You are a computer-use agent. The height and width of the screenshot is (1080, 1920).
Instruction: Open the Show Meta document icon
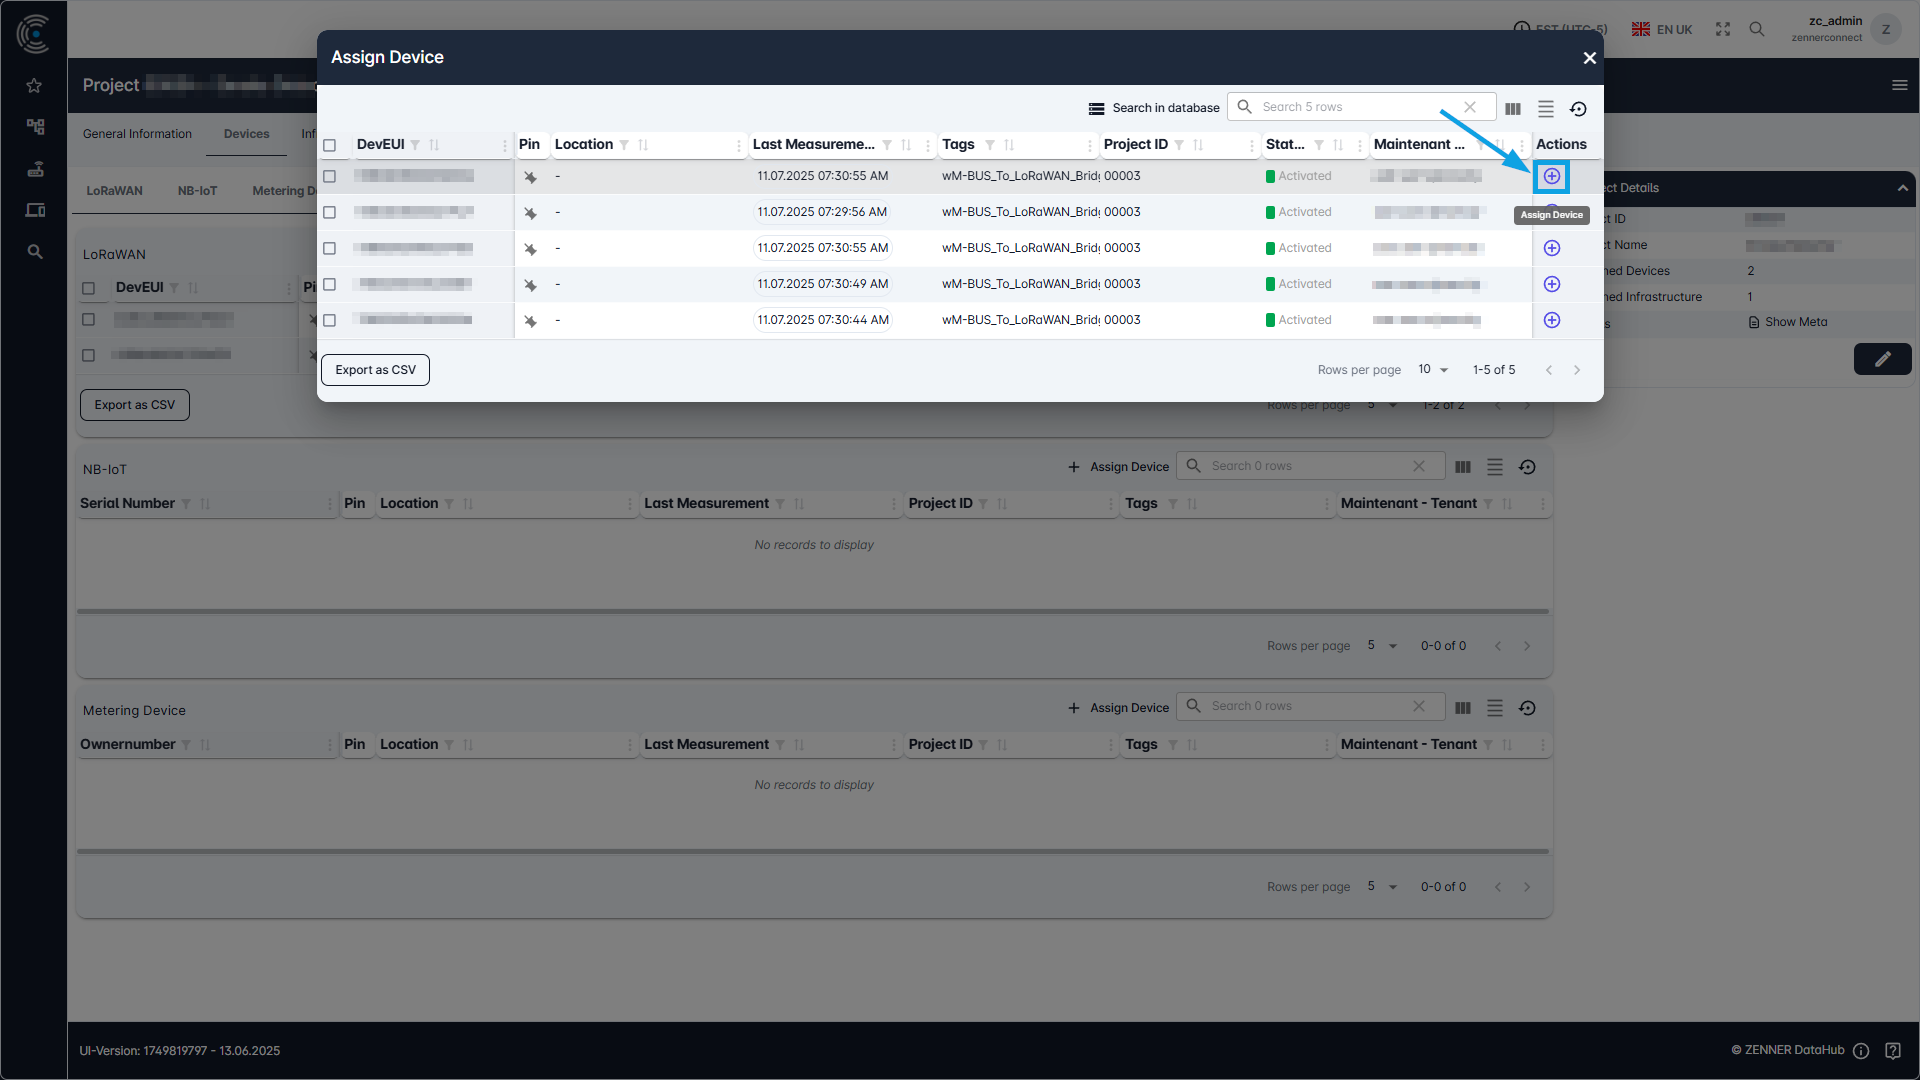1756,321
